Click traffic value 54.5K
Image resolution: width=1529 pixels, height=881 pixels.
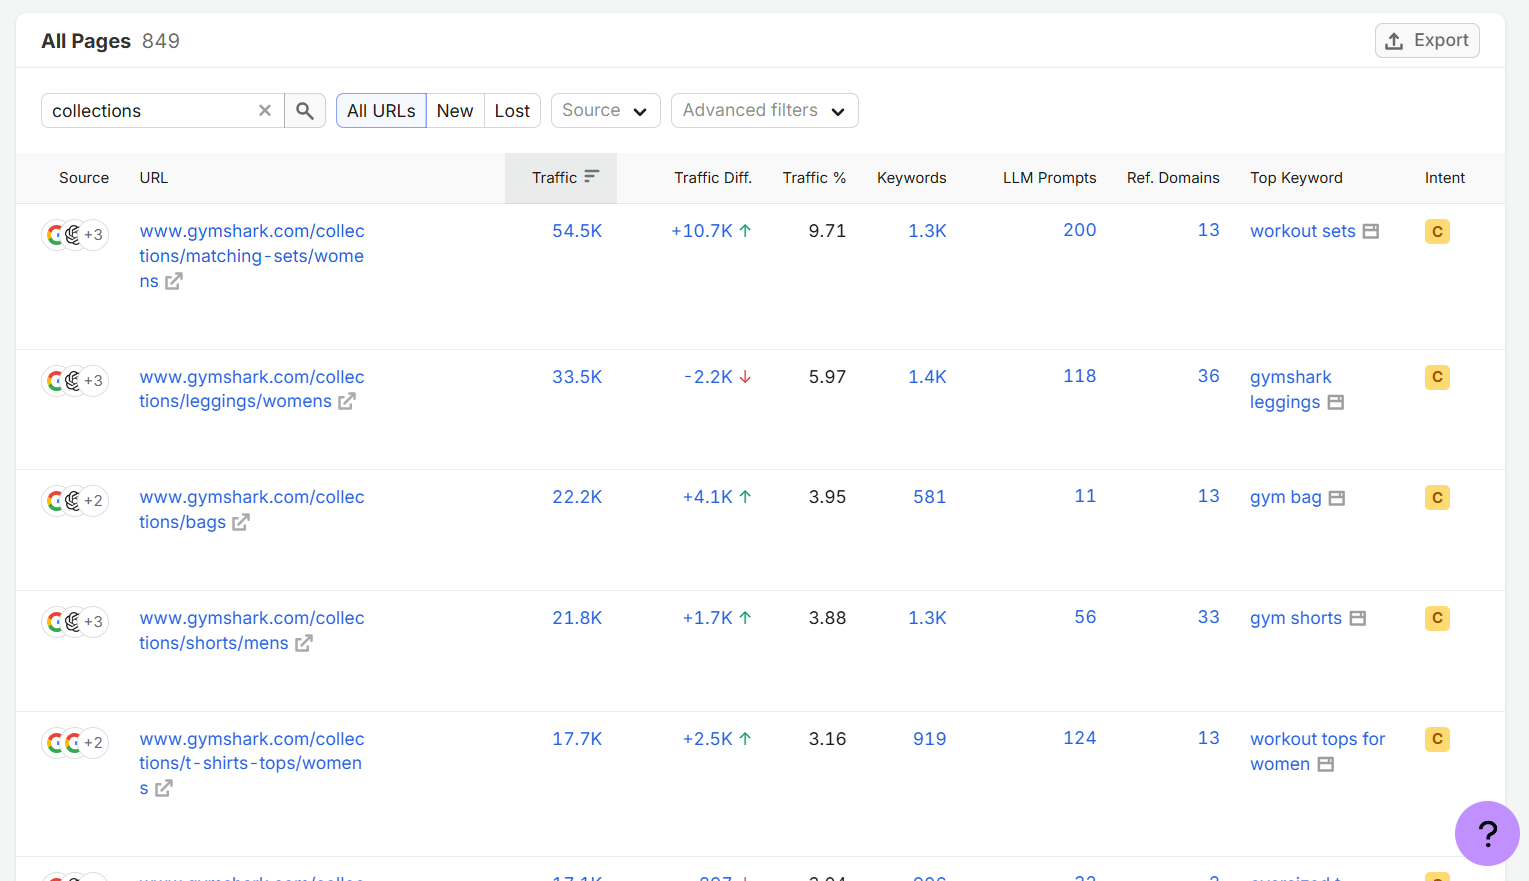[x=577, y=231]
